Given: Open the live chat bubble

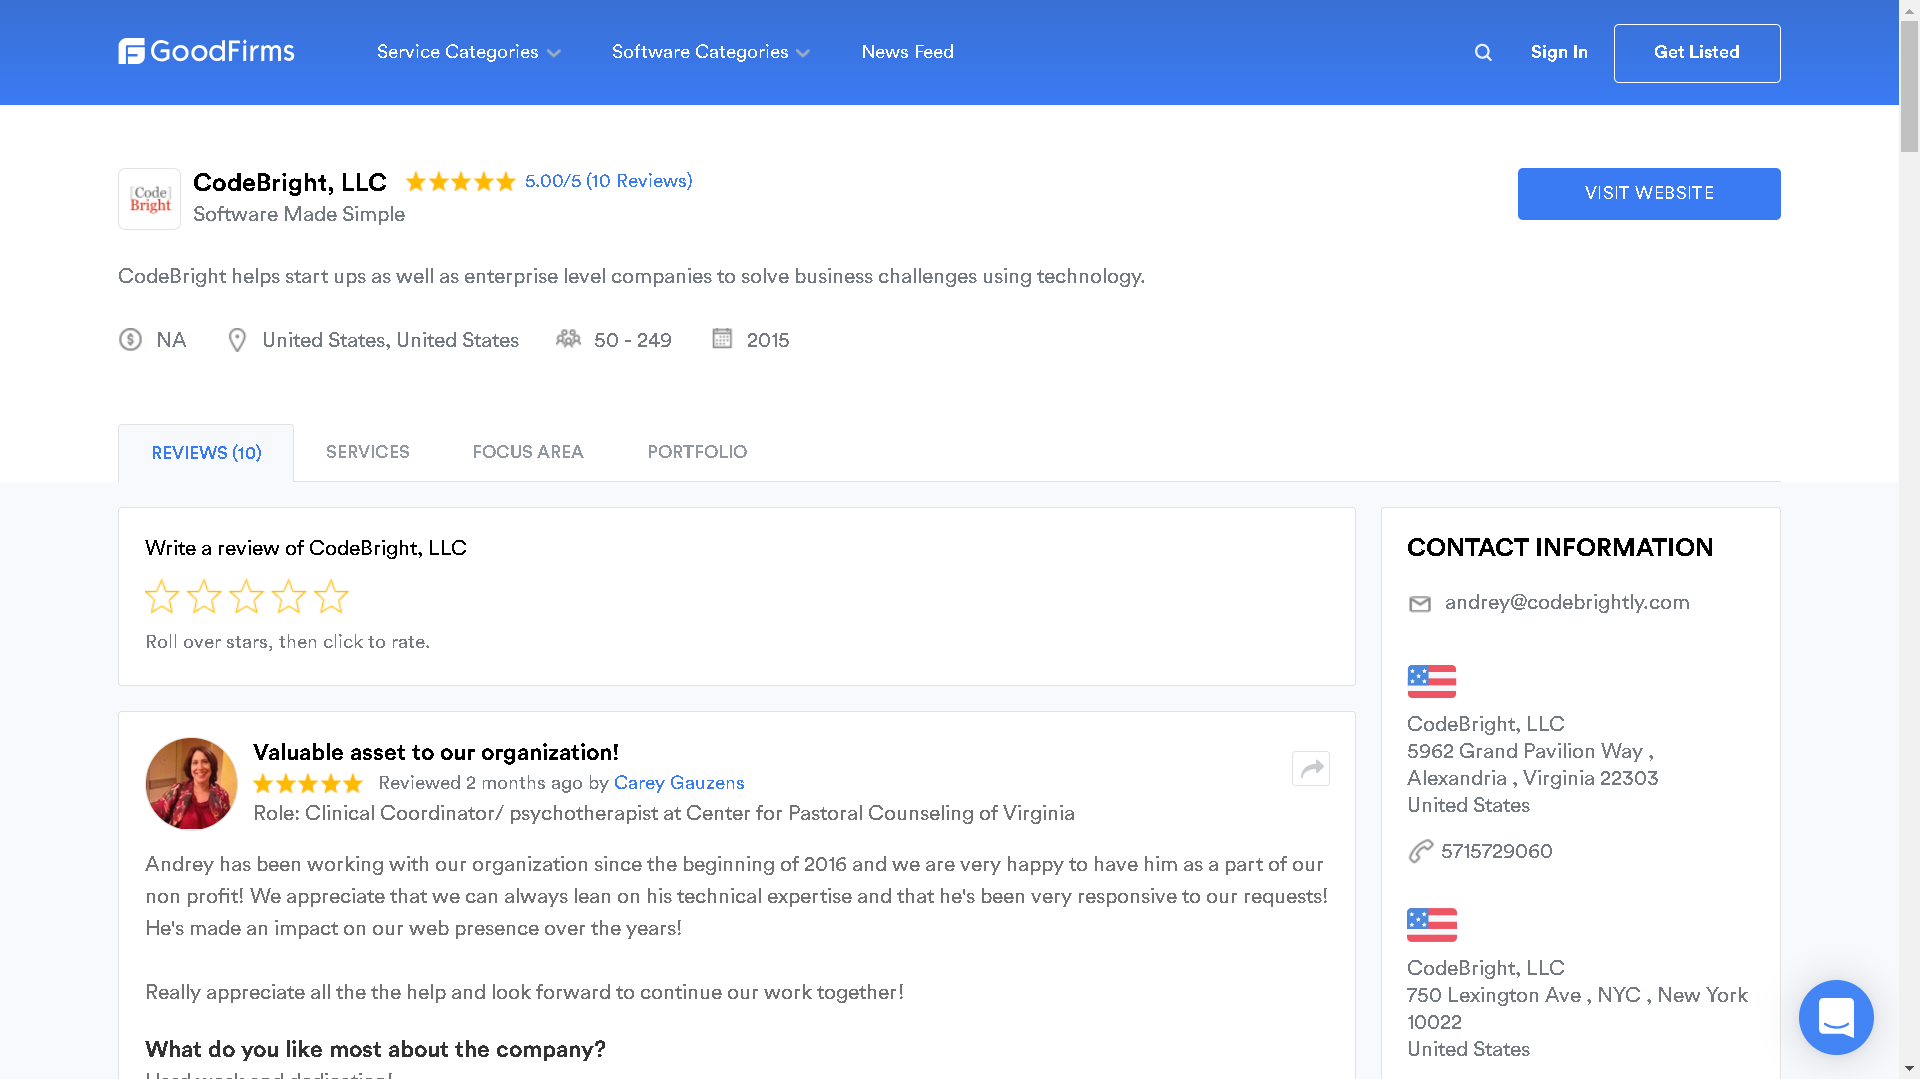Looking at the screenshot, I should [x=1836, y=1017].
